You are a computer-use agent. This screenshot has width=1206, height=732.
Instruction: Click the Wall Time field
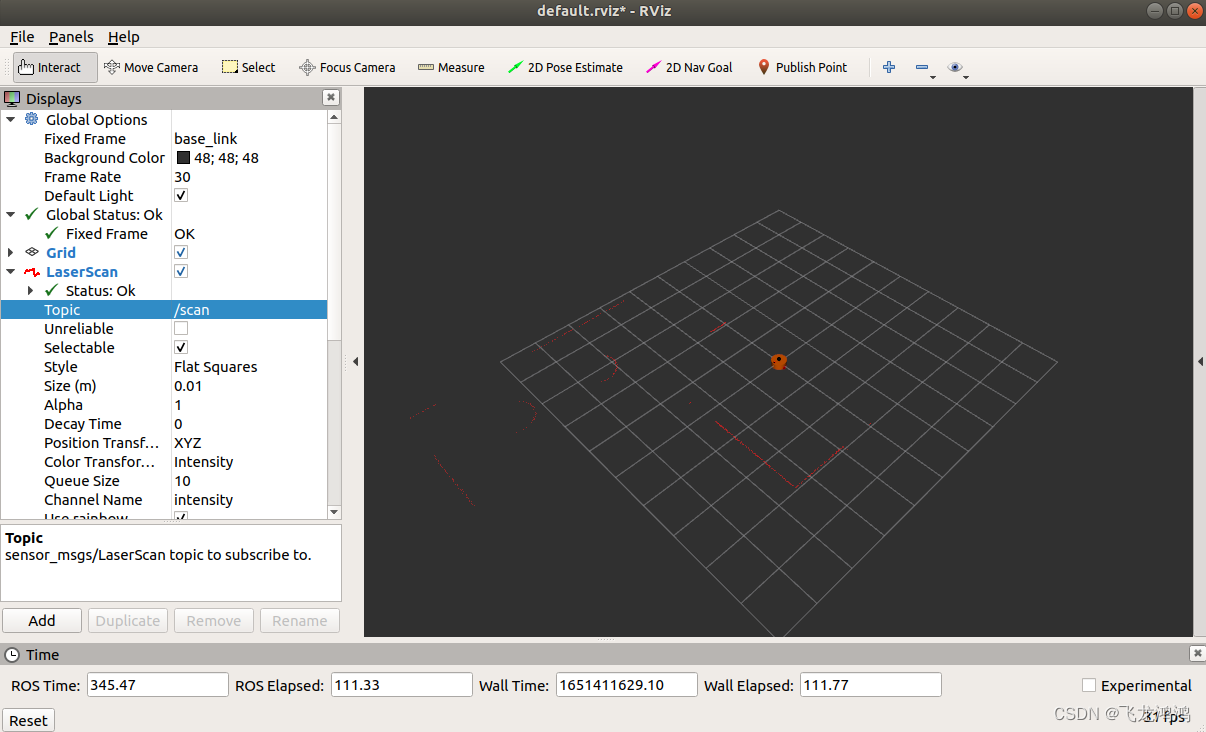click(626, 685)
